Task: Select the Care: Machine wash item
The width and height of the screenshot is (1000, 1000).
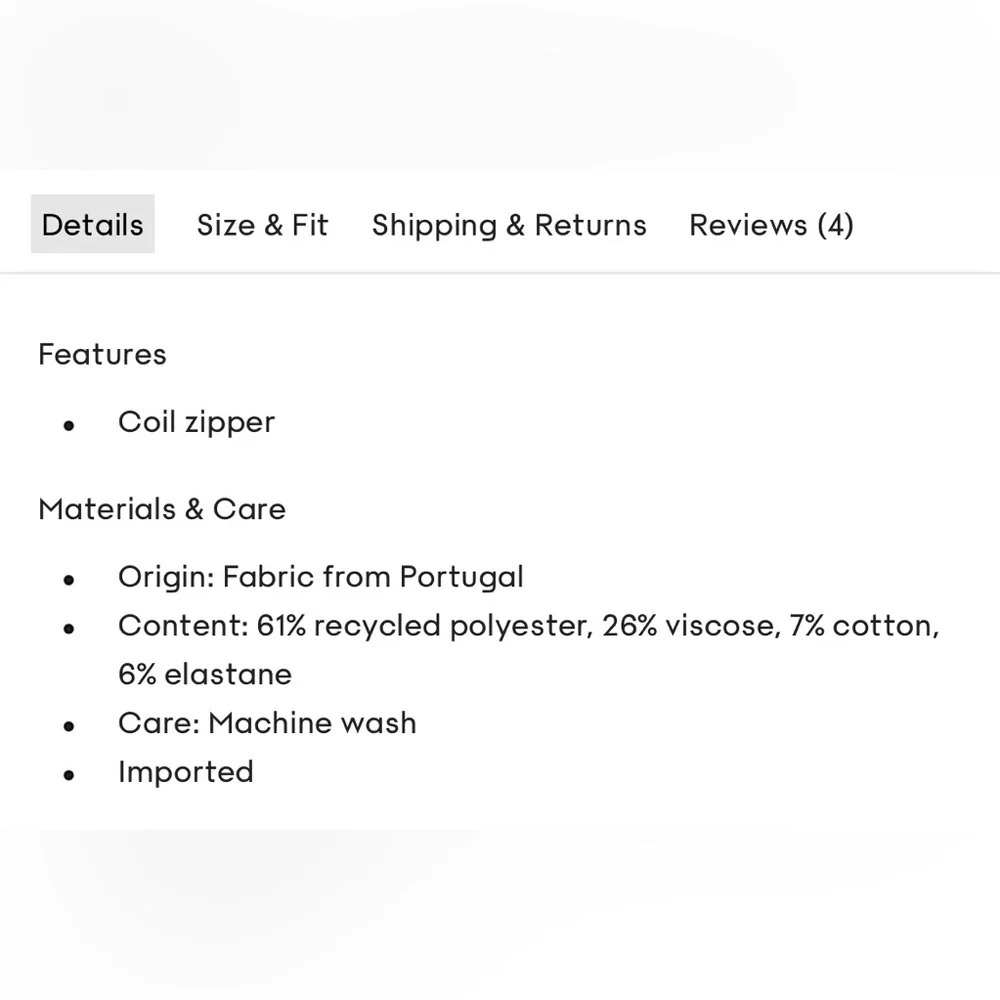Action: click(x=267, y=723)
